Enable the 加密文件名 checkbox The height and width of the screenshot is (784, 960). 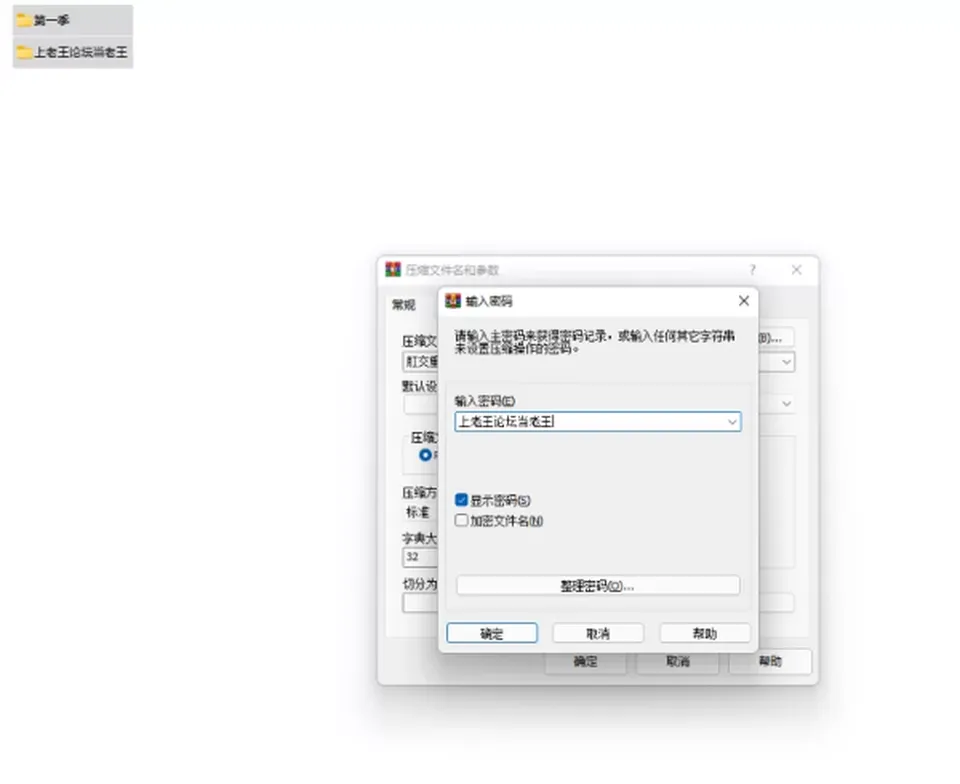pyautogui.click(x=462, y=520)
